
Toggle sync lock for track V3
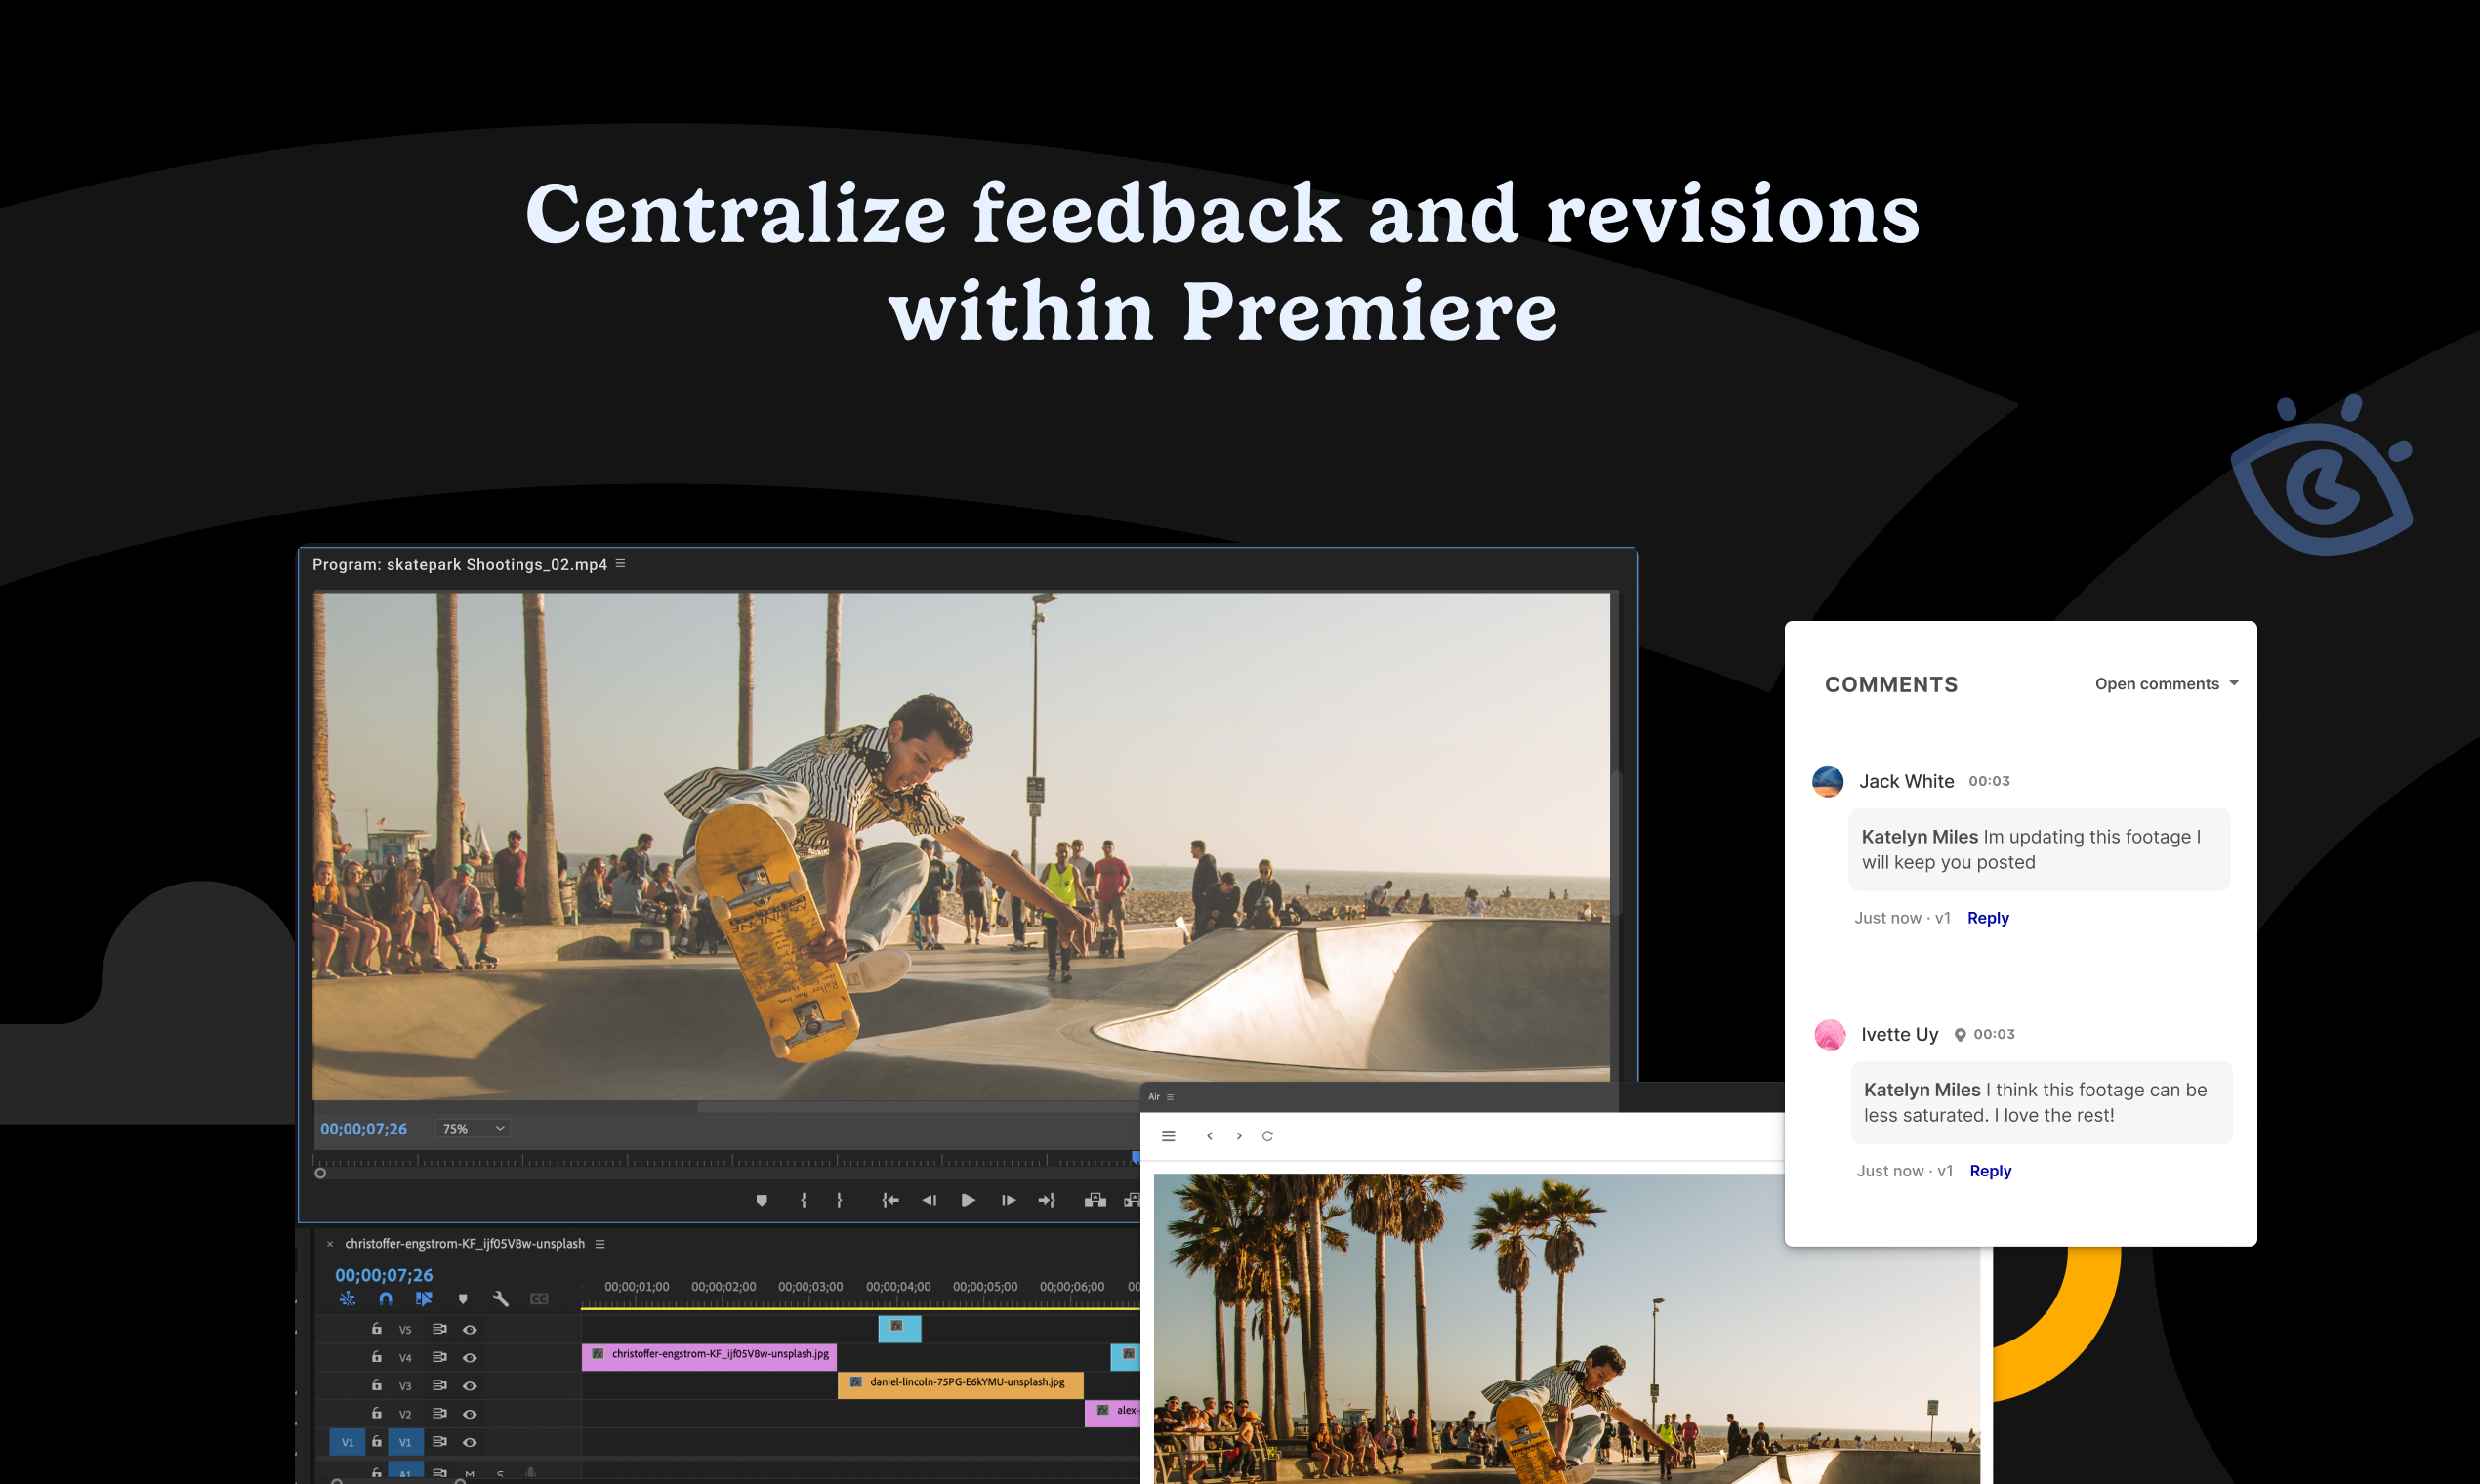439,1385
